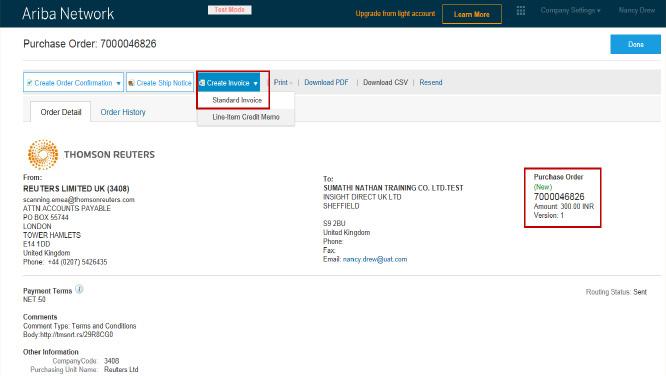Click the Create Ship Notice button
This screenshot has width=666, height=376.
pyautogui.click(x=160, y=82)
